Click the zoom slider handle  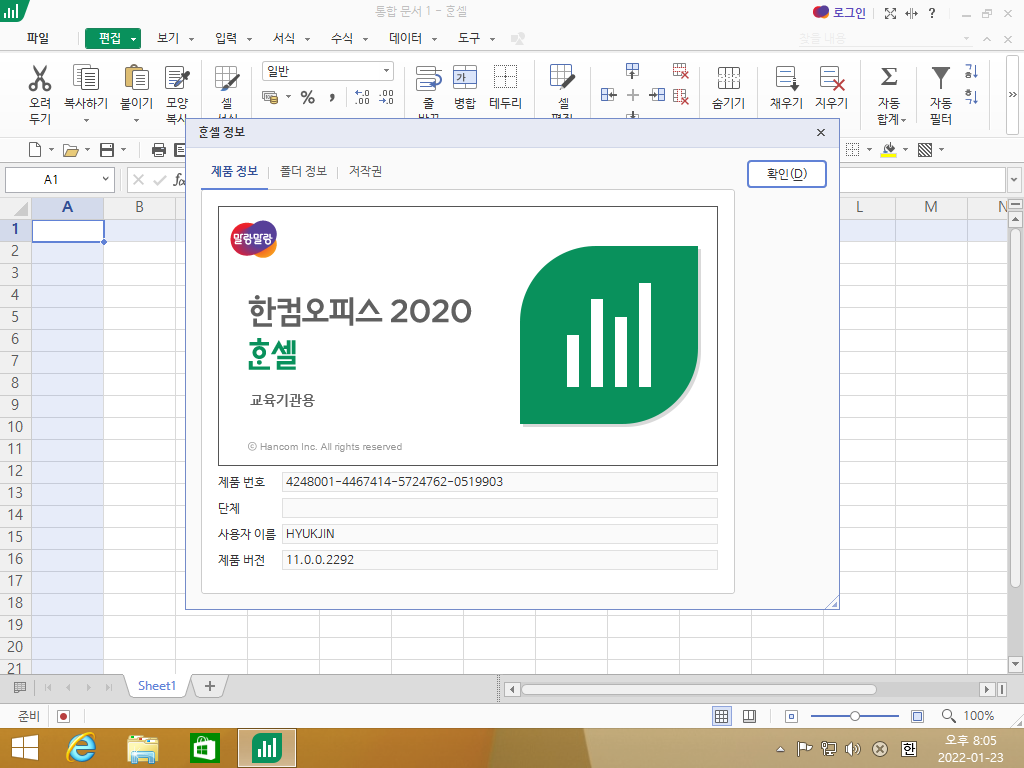coord(854,716)
